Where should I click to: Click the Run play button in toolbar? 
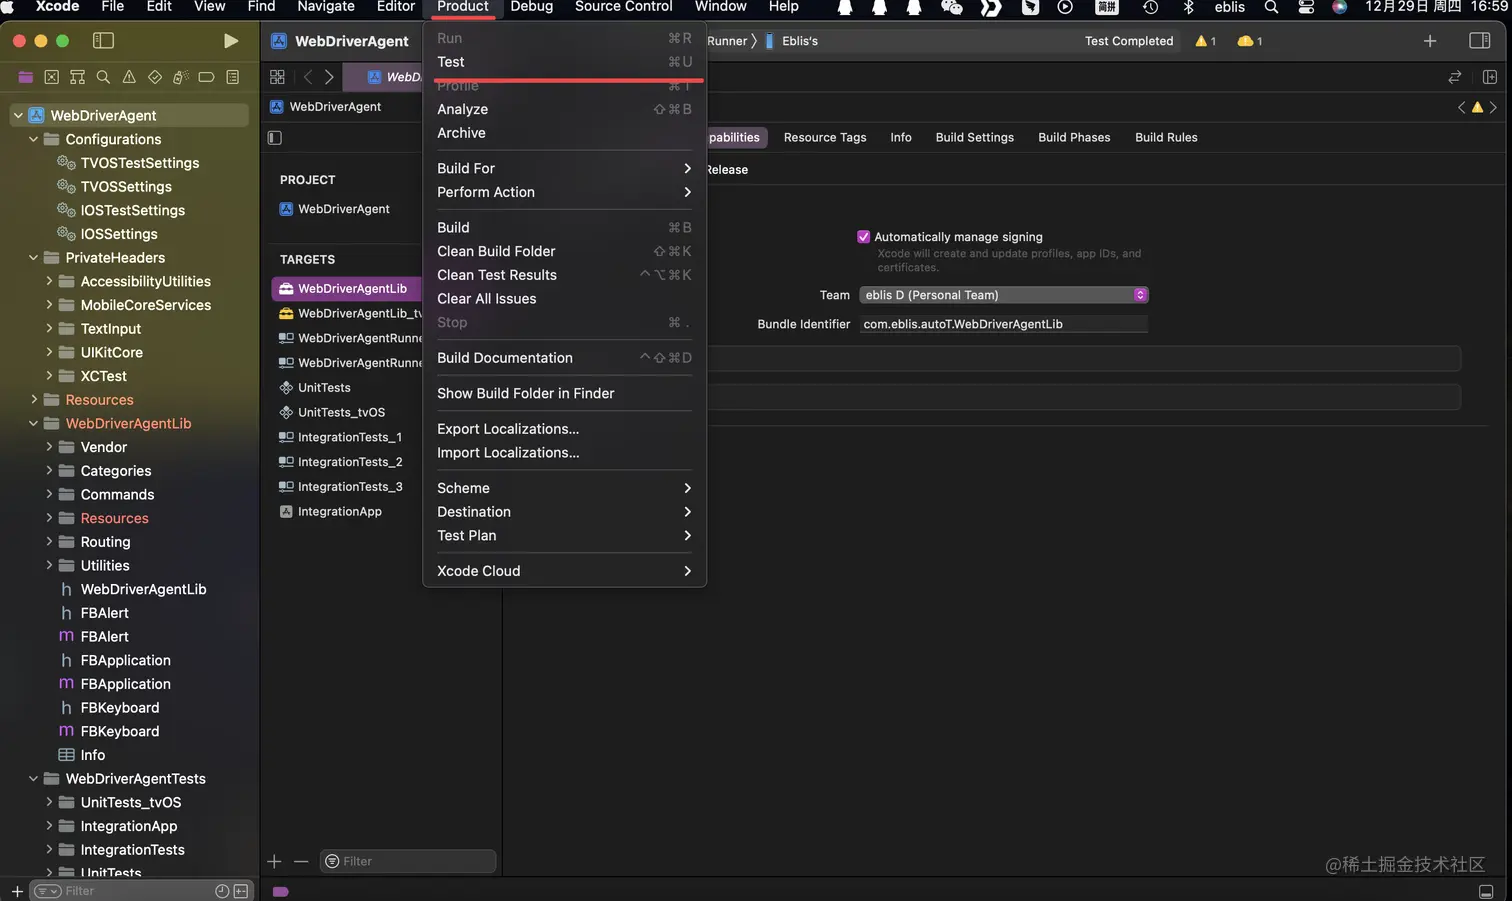pos(231,41)
